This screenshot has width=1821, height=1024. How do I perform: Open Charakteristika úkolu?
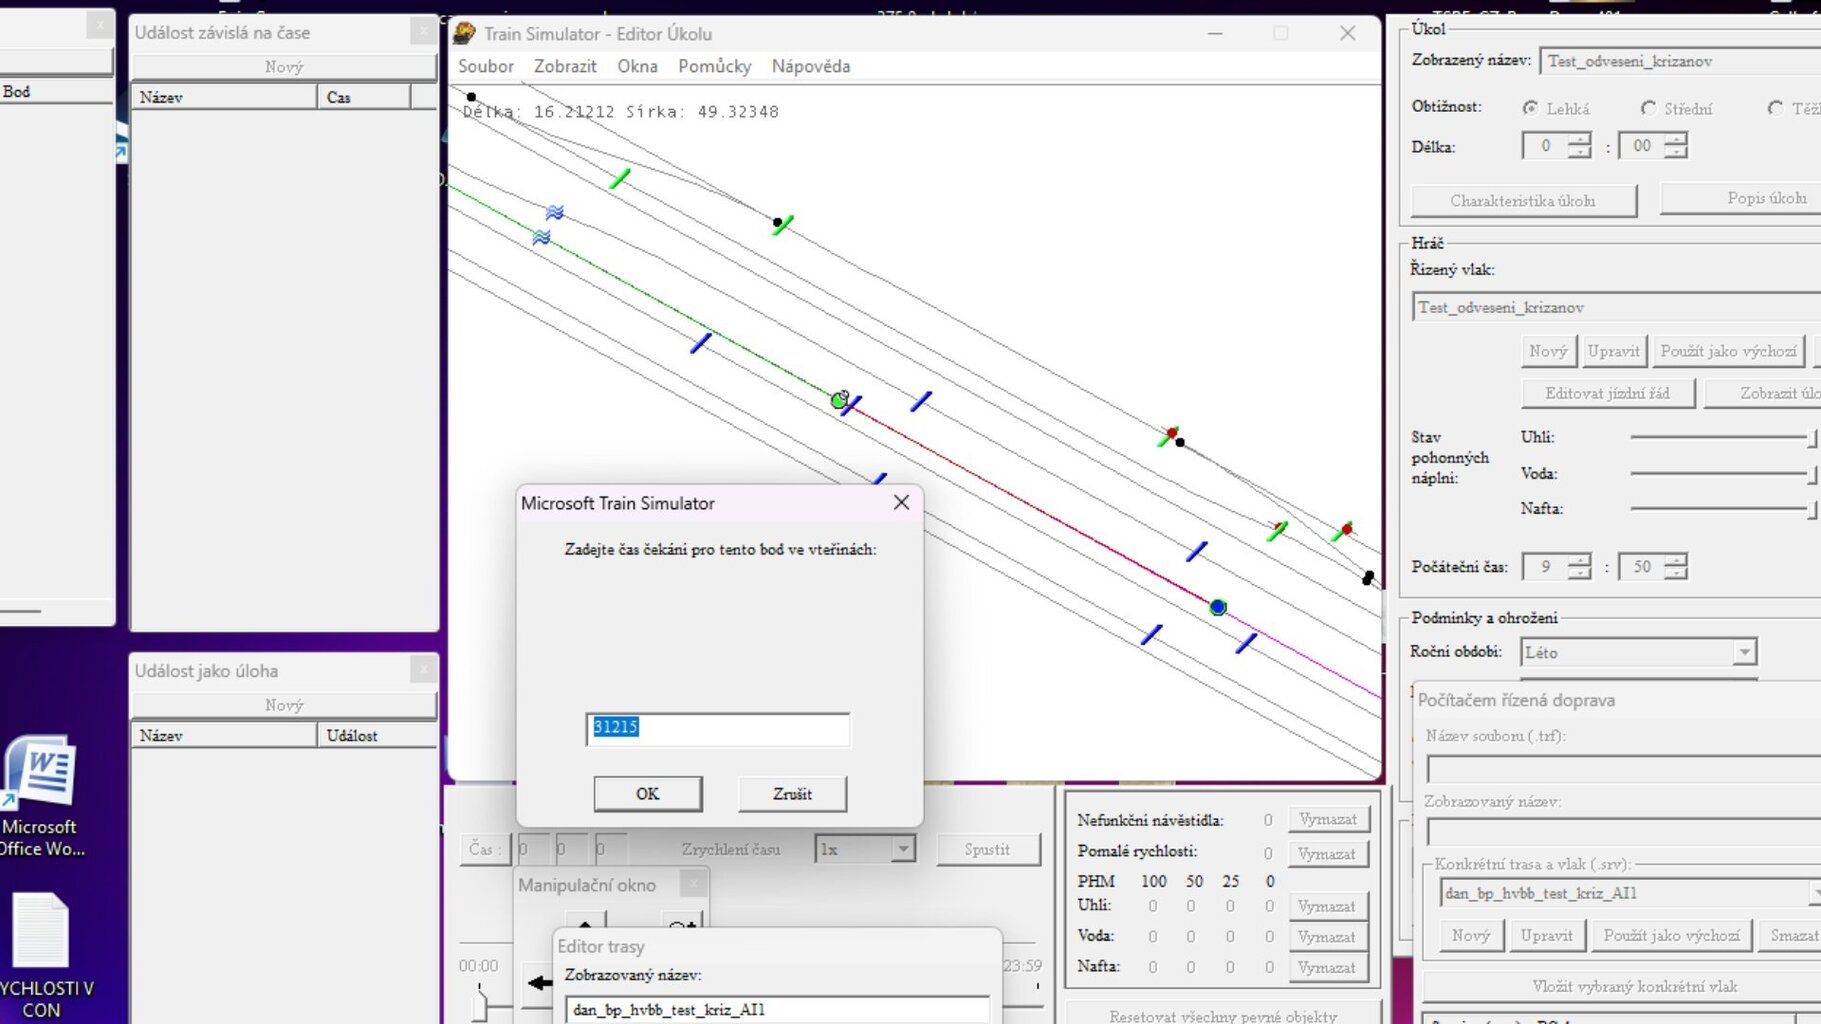pos(1523,200)
